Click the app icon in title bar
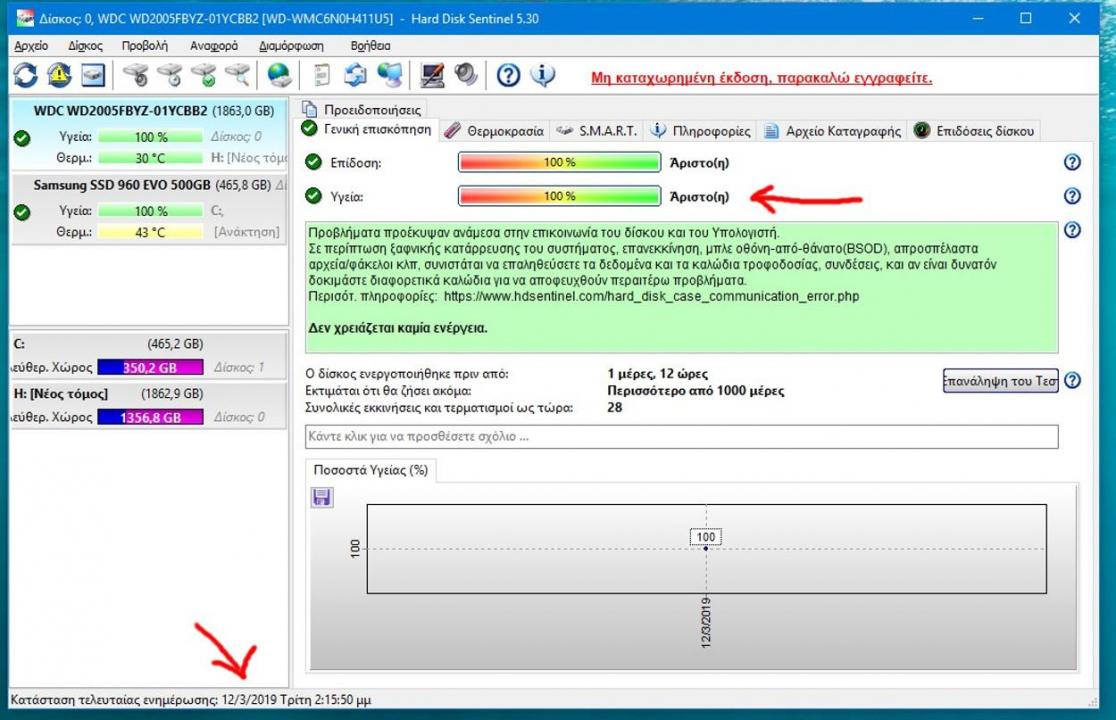Image resolution: width=1116 pixels, height=720 pixels. [x=24, y=18]
